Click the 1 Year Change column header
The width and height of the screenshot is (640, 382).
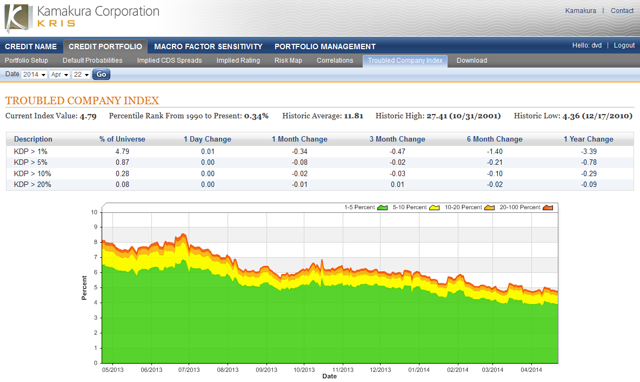(589, 139)
